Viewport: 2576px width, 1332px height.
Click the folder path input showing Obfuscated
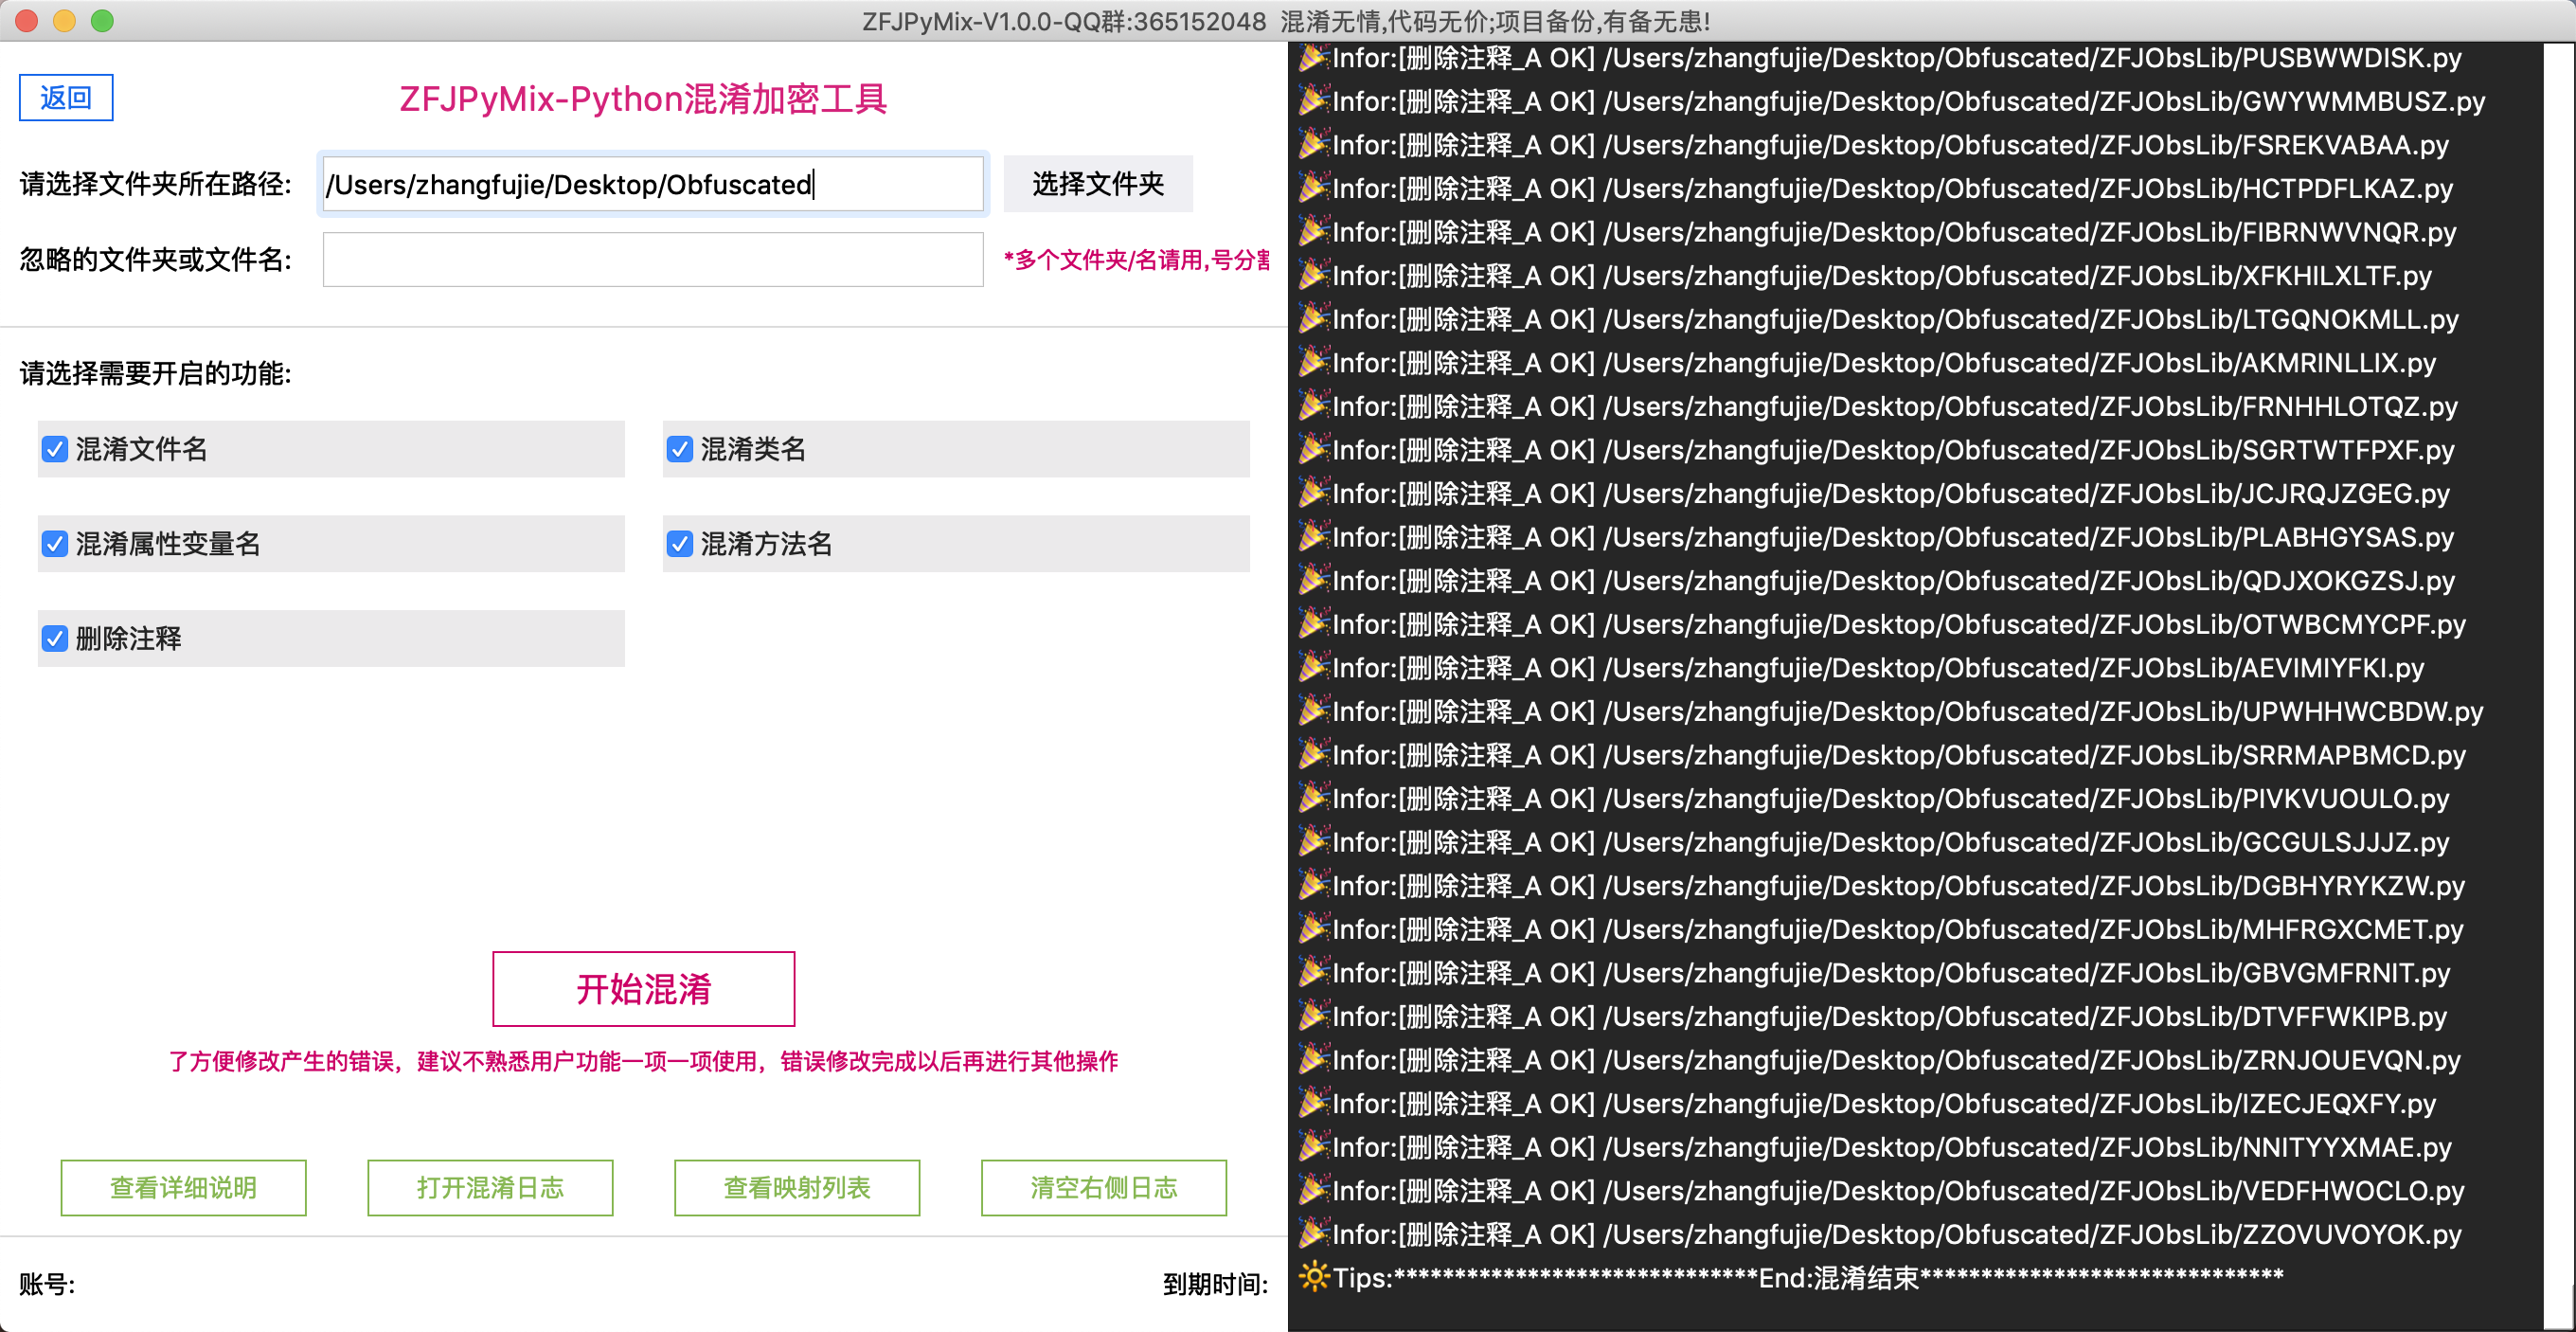(652, 184)
